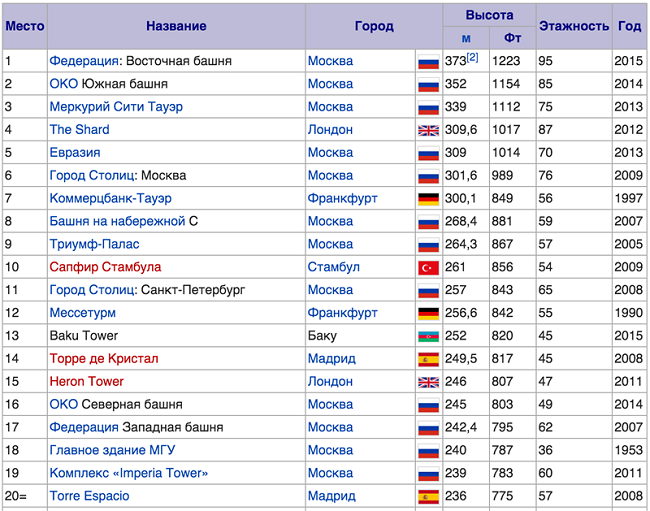Click the UK flag in the Heron Tower row
The height and width of the screenshot is (511, 650).
click(x=428, y=383)
